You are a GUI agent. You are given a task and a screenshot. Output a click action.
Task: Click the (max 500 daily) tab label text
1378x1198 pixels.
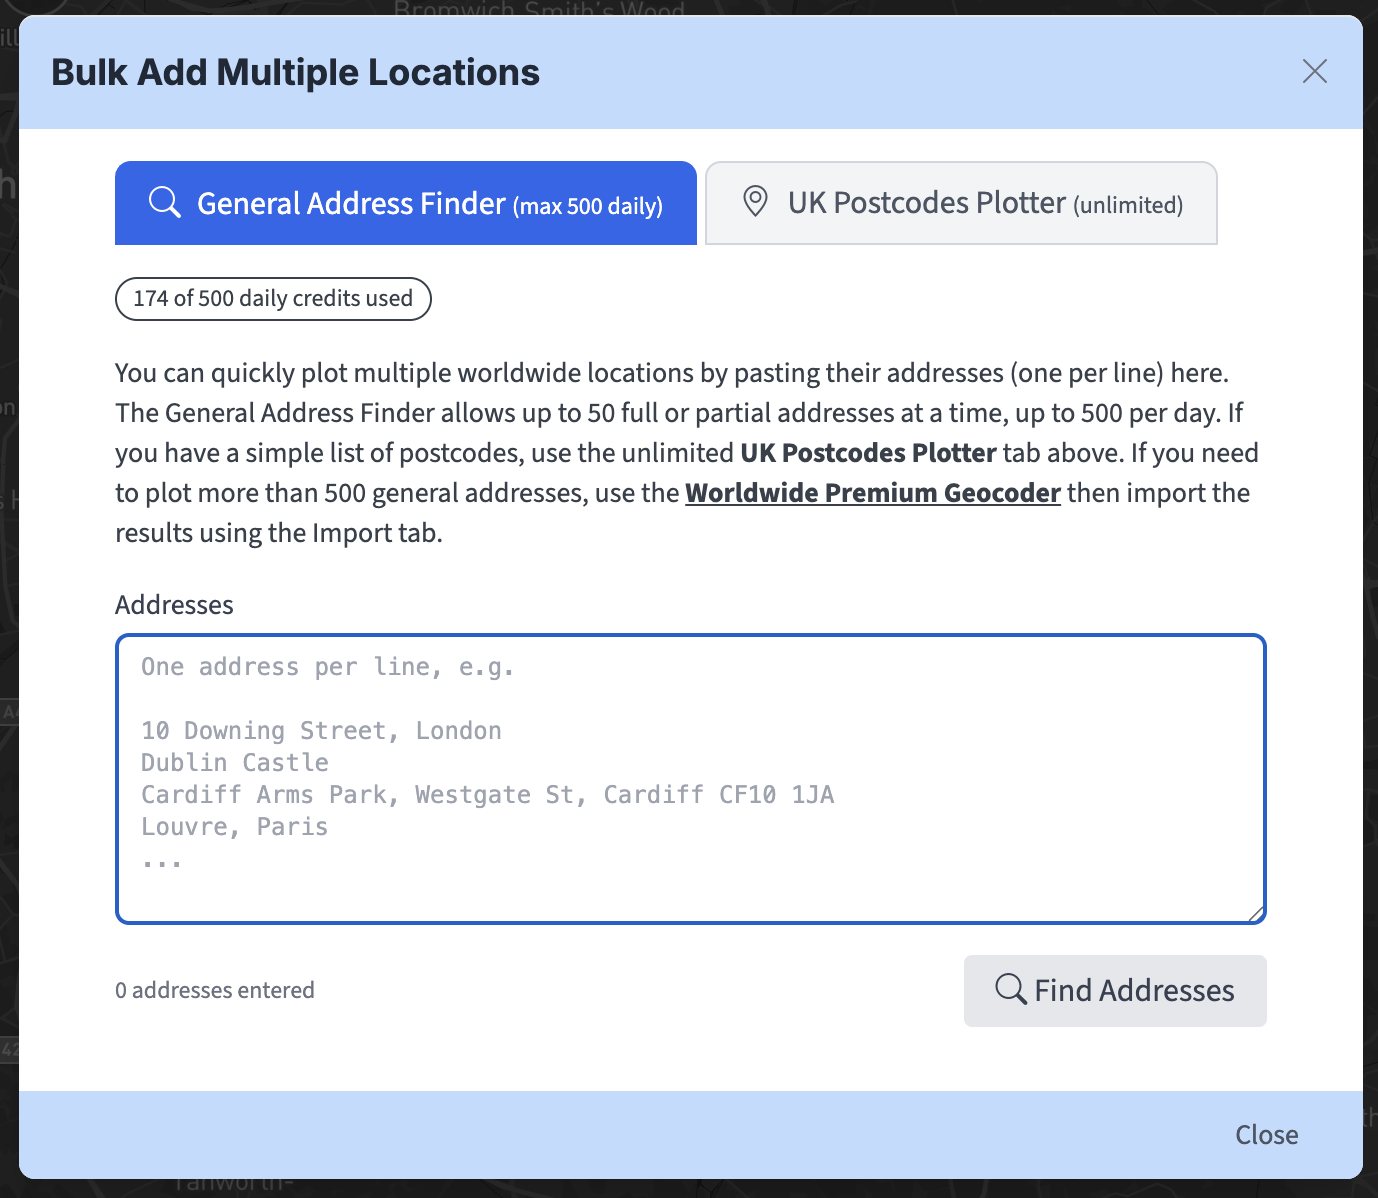coord(588,207)
